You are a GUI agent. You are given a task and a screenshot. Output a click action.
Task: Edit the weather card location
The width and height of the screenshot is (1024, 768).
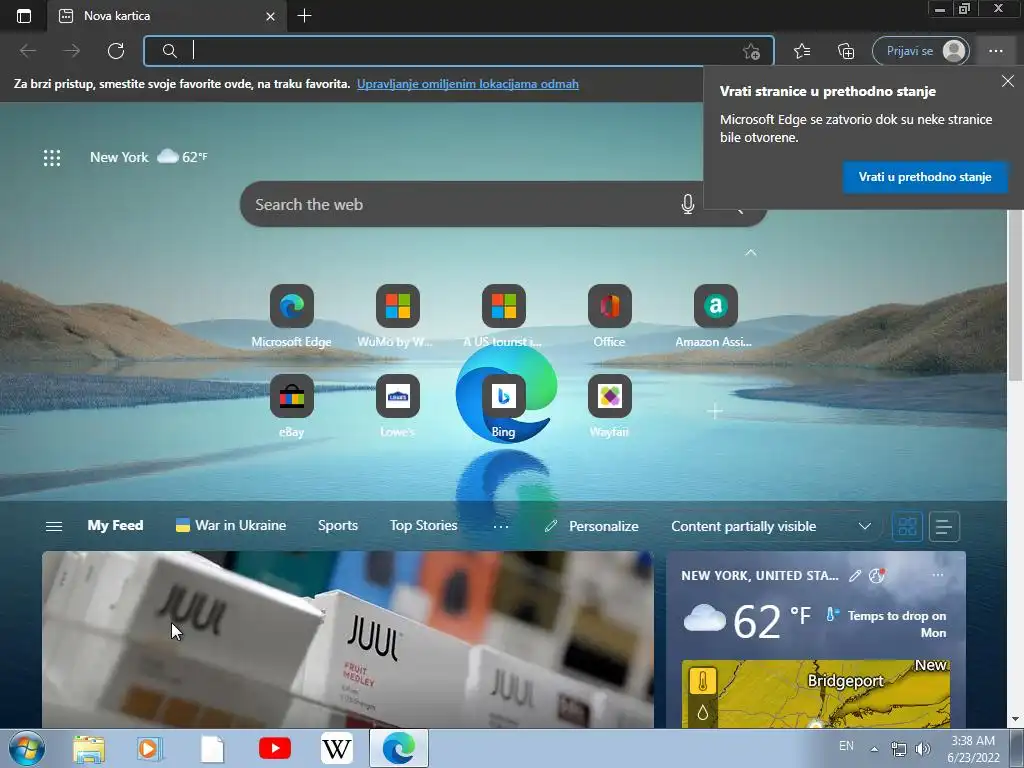click(855, 575)
